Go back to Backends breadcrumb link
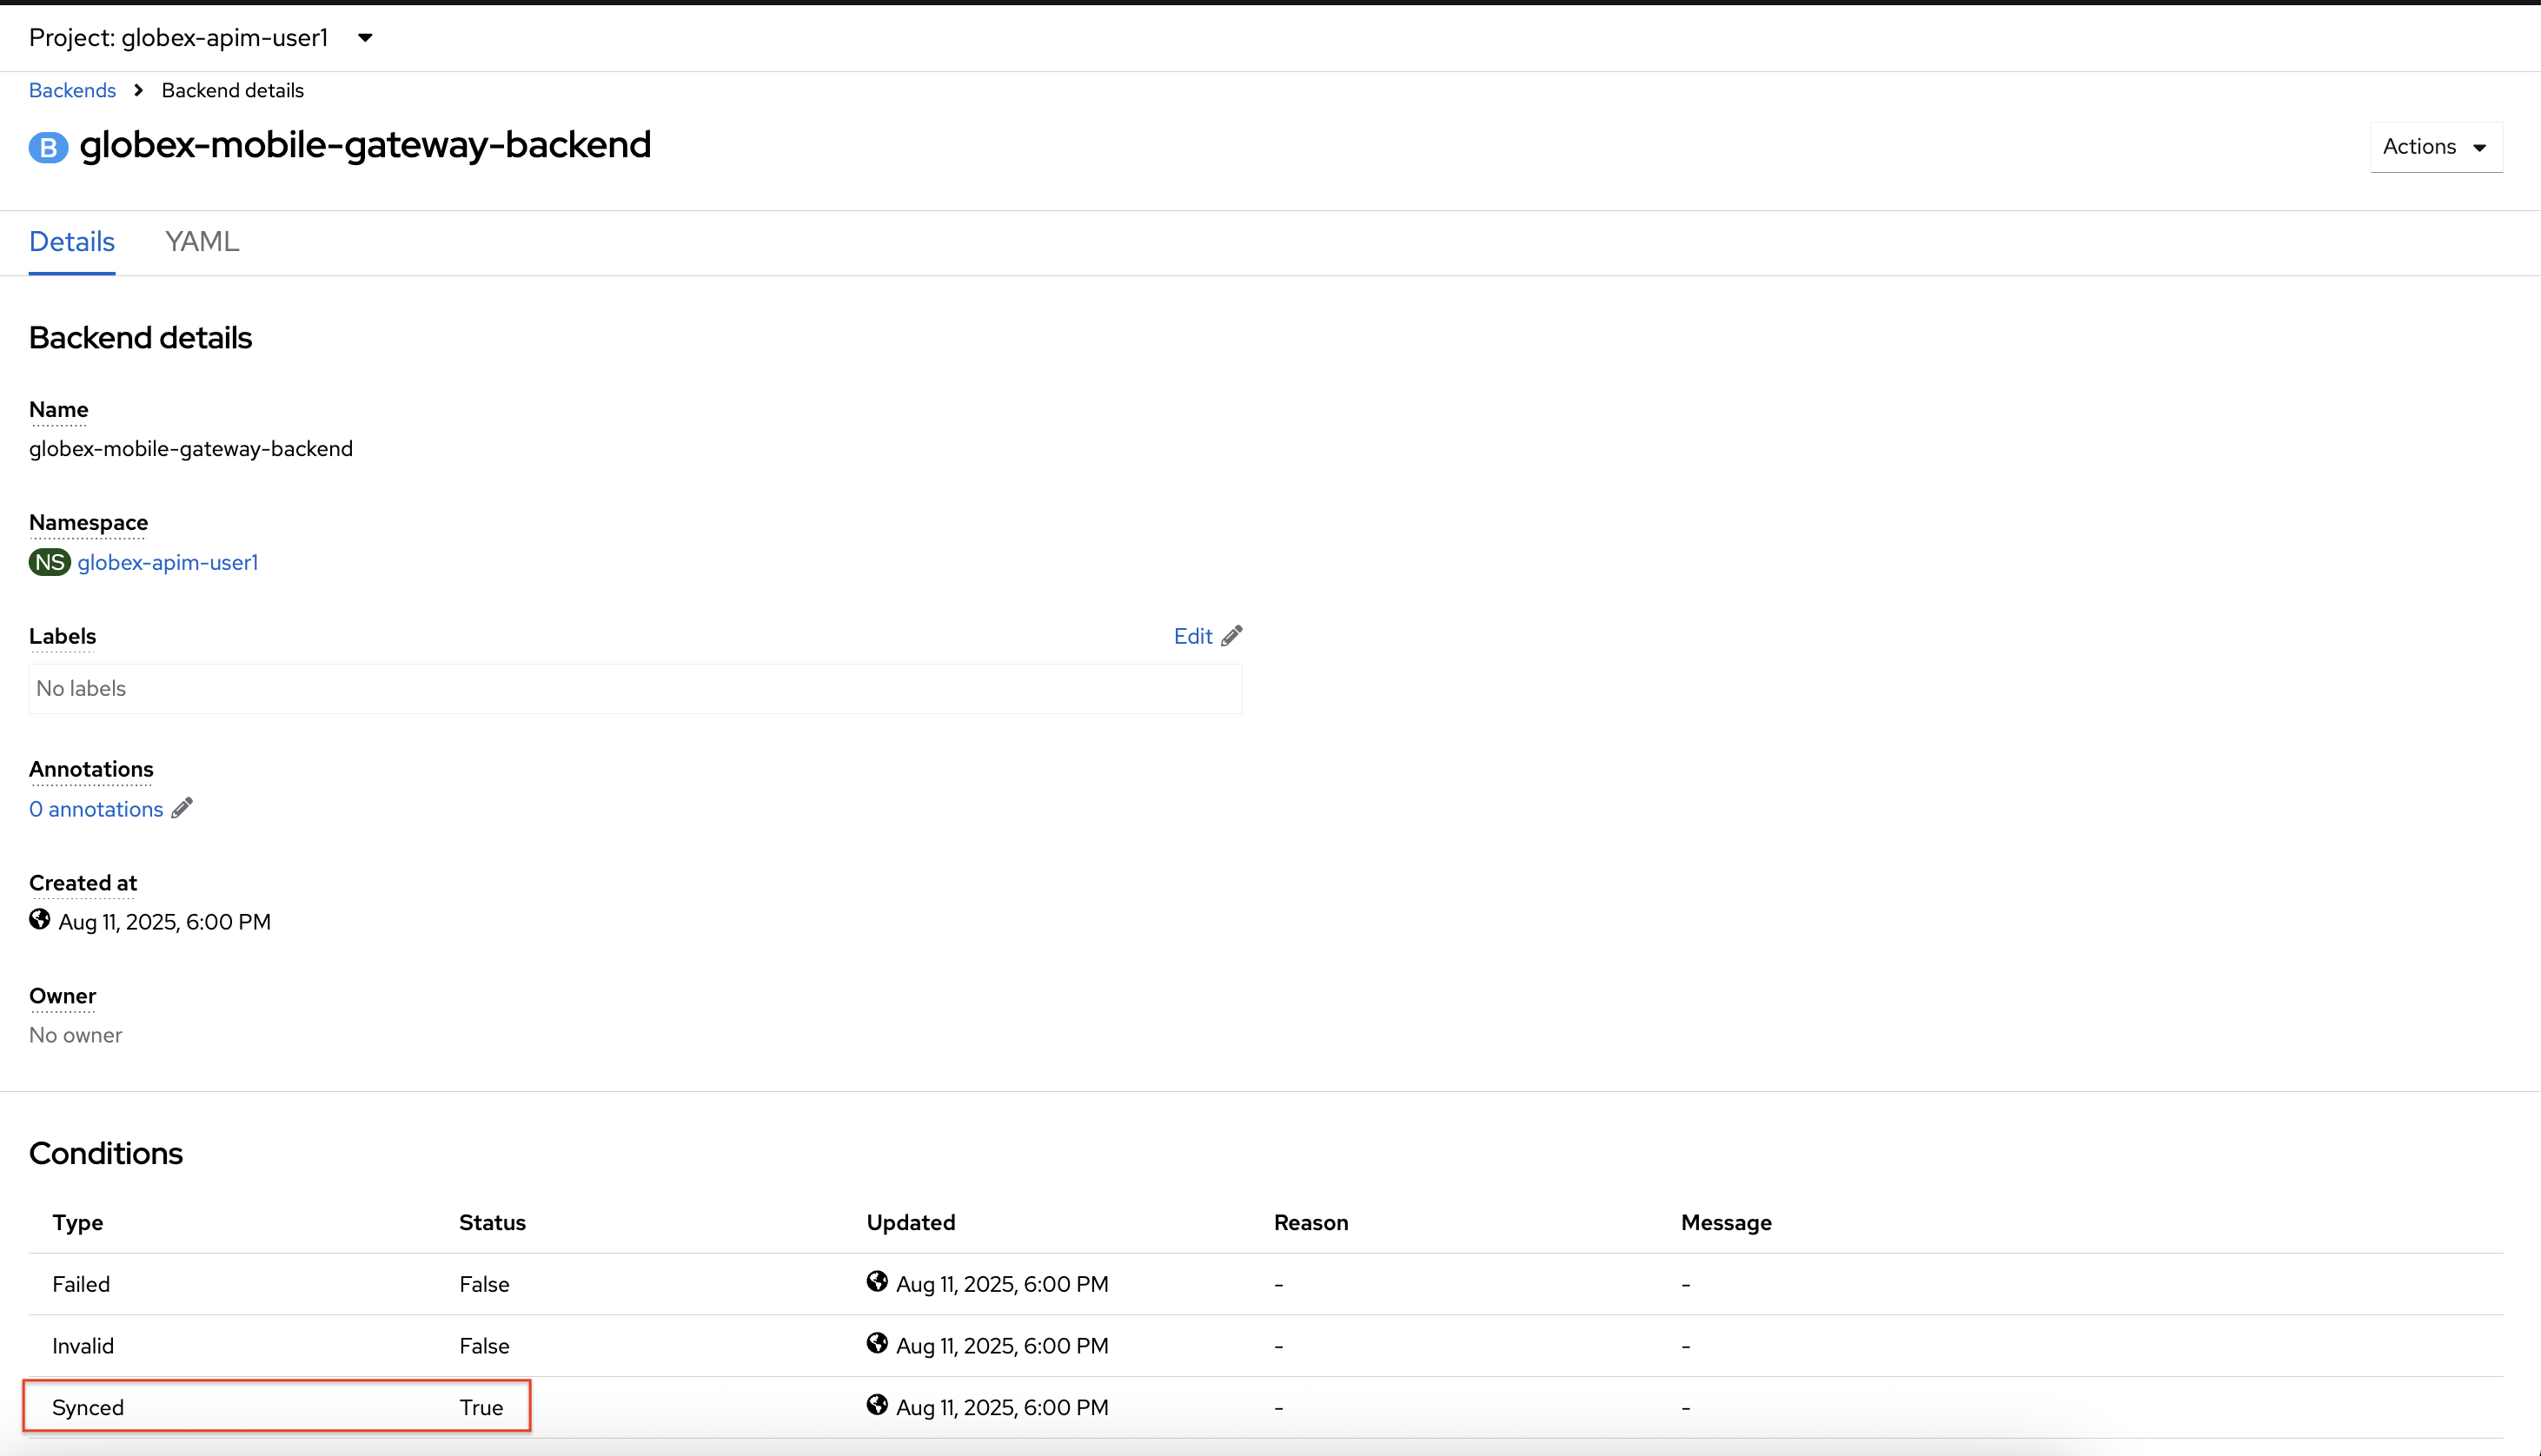 click(x=72, y=90)
